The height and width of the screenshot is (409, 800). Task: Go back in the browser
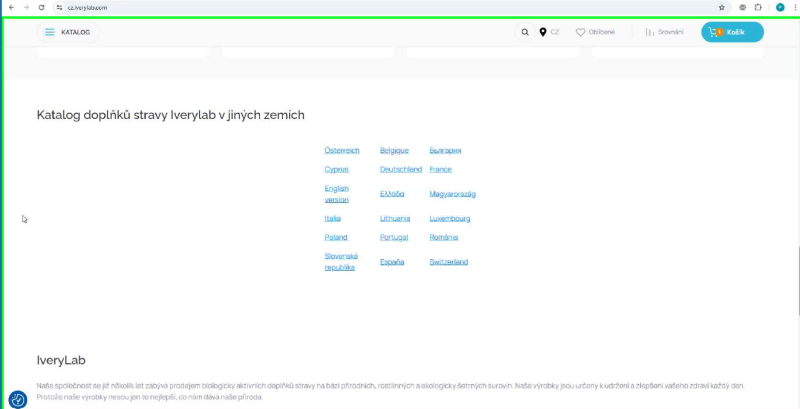click(x=12, y=8)
